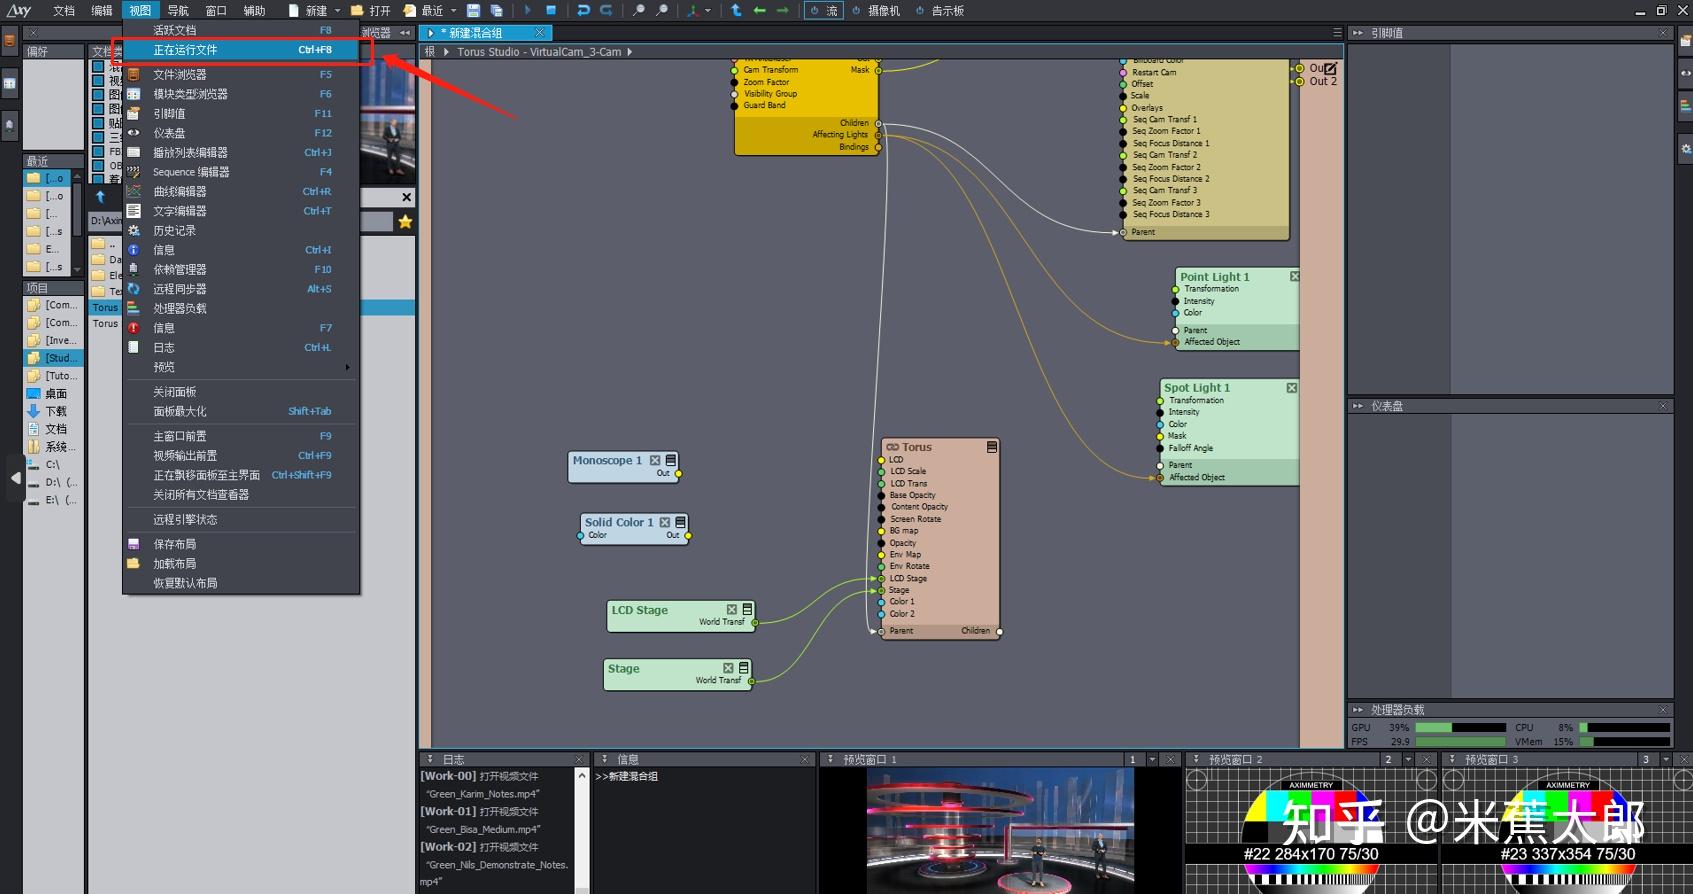Viewport: 1693px width, 894px height.
Task: Toggle the 告示板 billboard power button
Action: (920, 10)
